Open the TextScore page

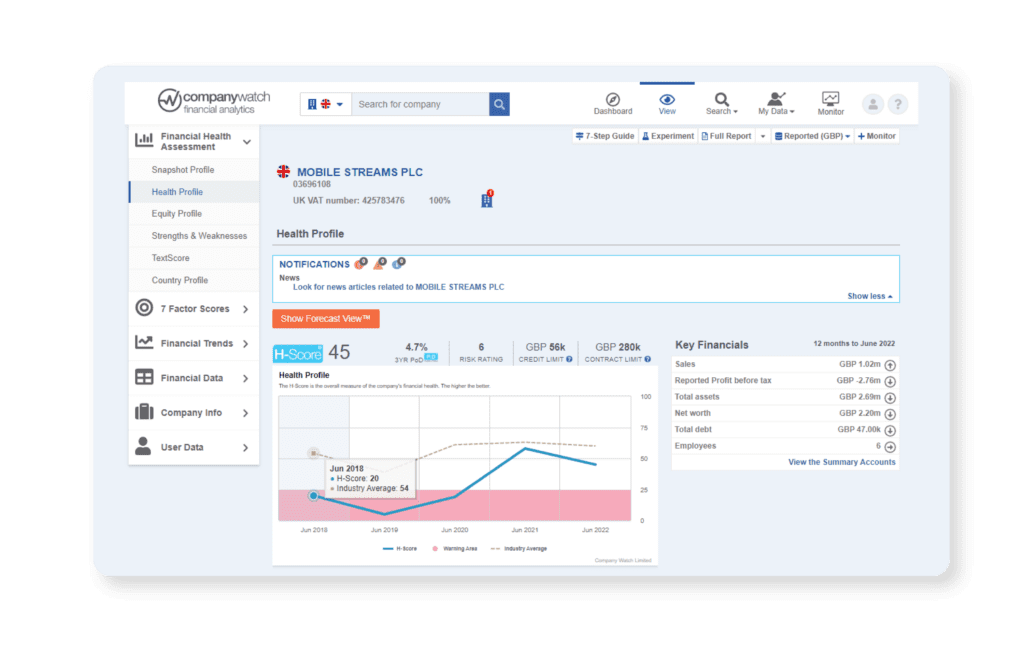[x=170, y=258]
